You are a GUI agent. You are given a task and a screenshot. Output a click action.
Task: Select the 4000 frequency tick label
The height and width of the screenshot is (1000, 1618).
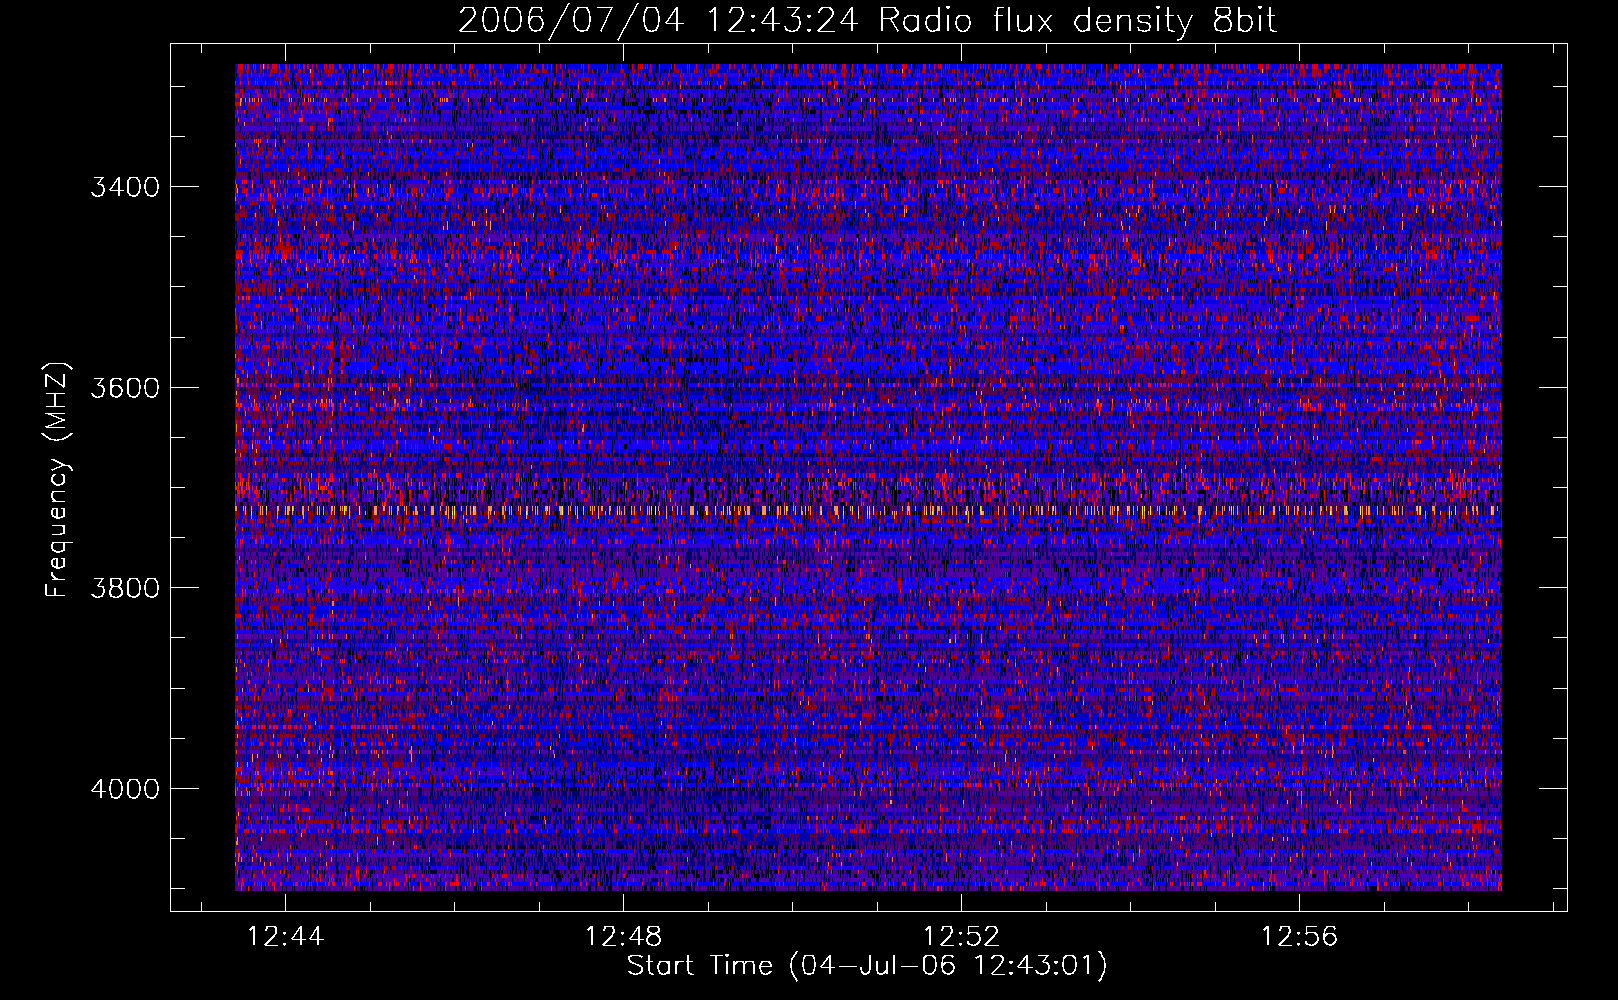(x=125, y=788)
